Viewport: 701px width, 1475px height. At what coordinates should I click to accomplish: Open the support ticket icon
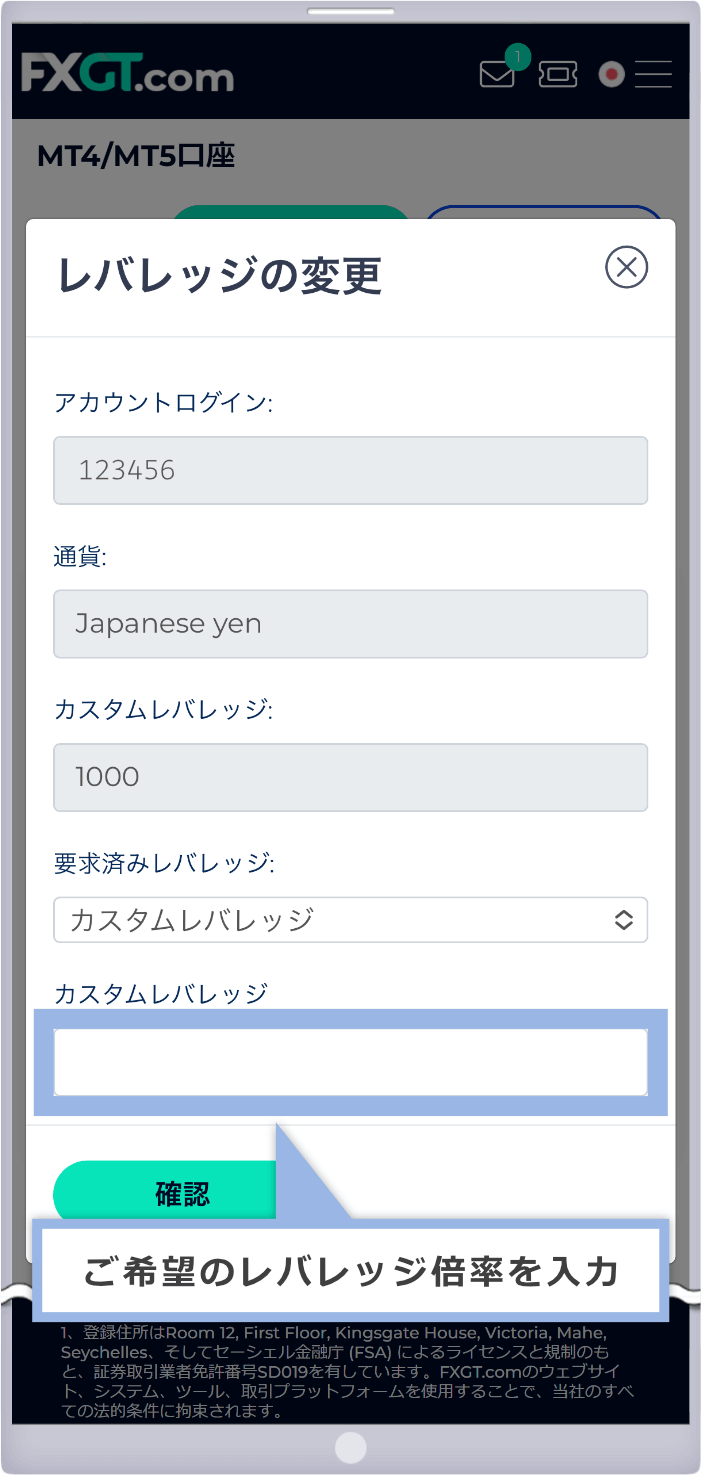[557, 74]
